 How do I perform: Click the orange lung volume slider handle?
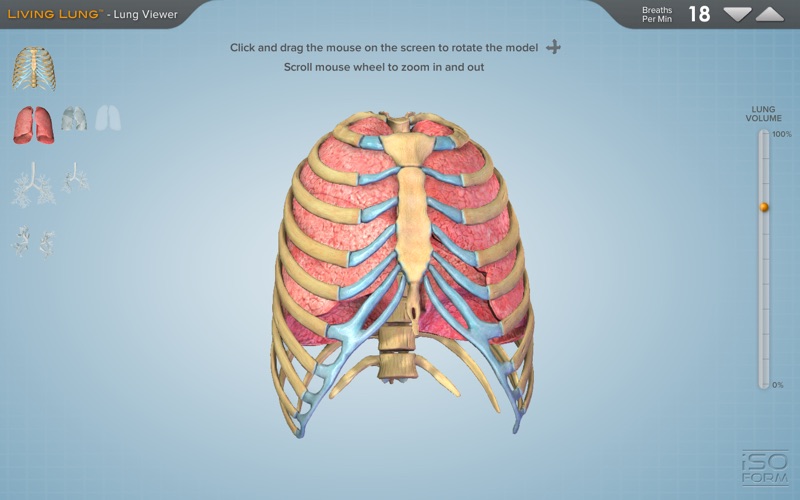764,207
